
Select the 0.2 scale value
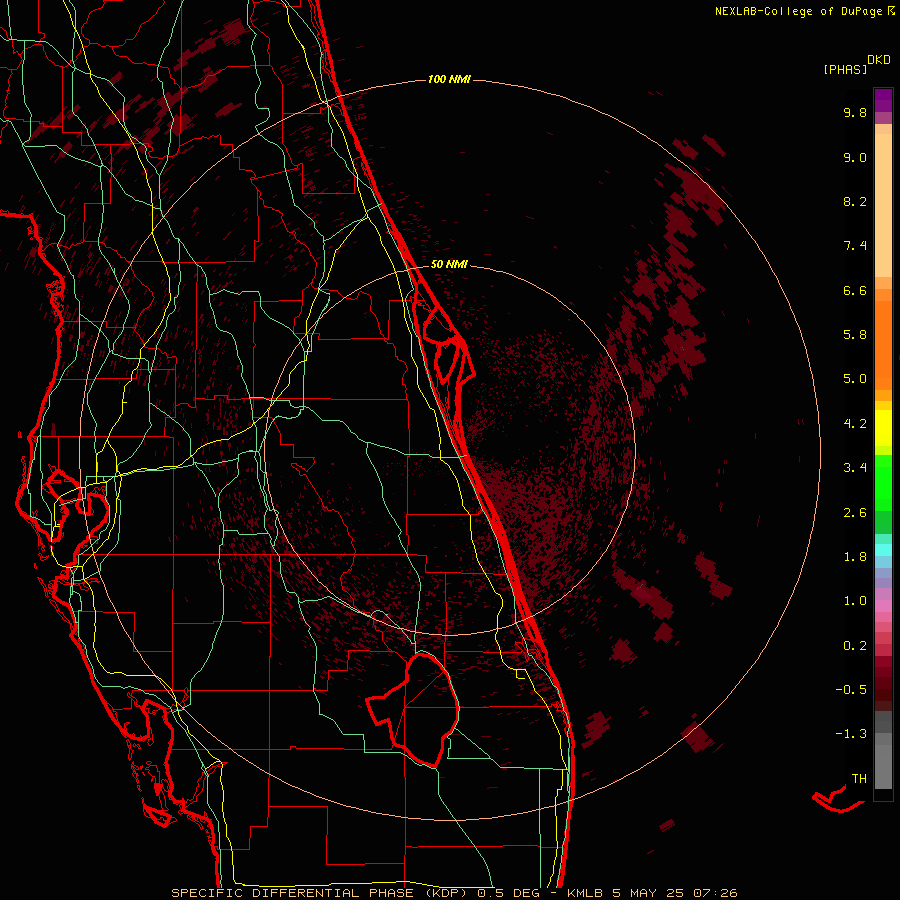[855, 646]
